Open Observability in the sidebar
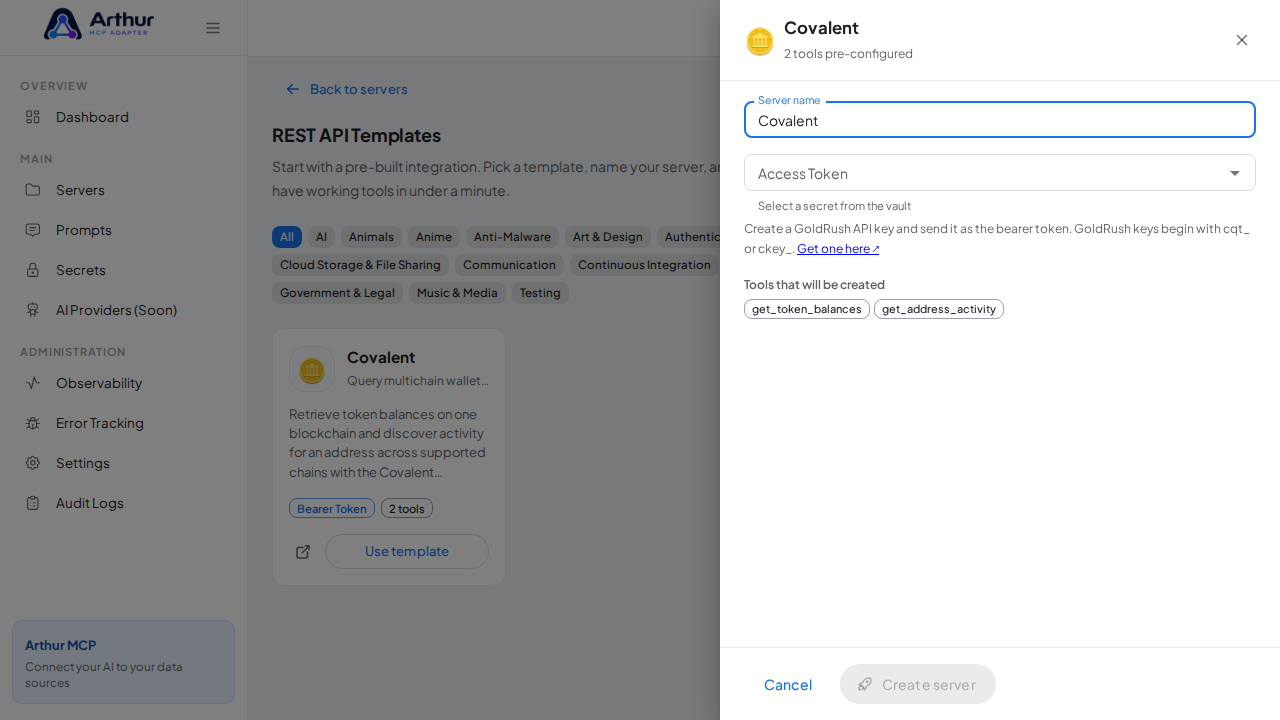This screenshot has width=1280, height=720. [x=123, y=383]
